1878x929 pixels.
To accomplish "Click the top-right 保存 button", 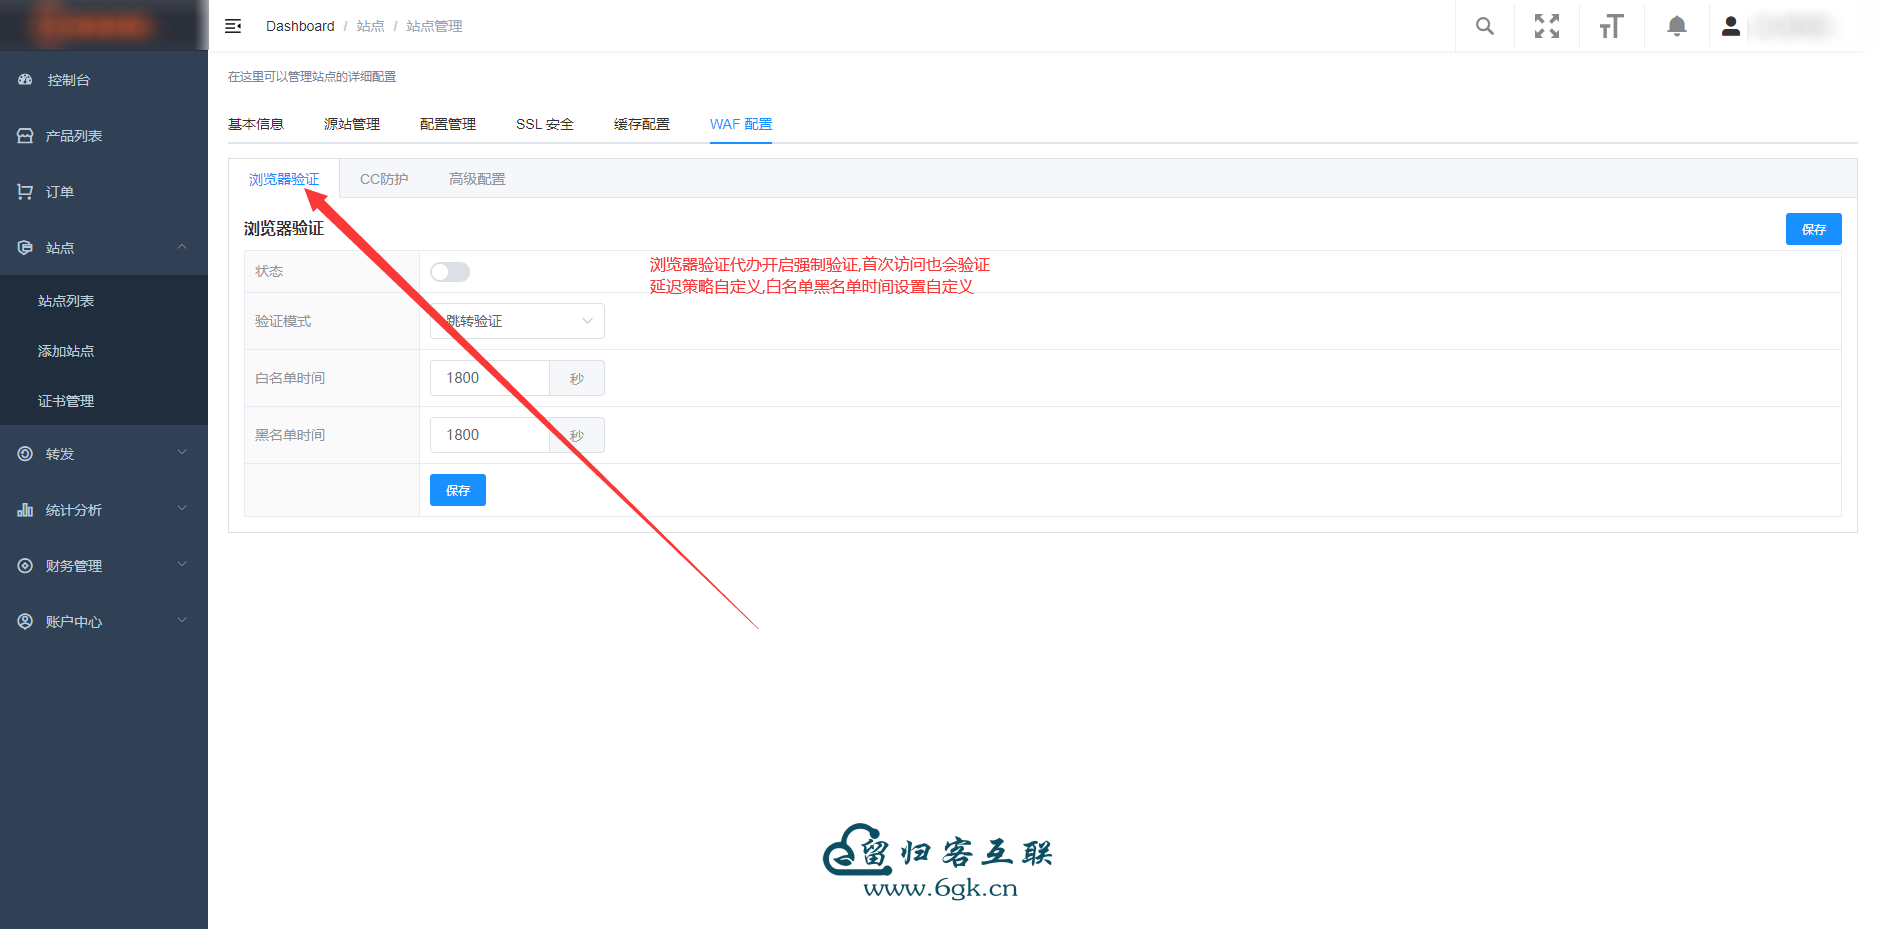I will [1813, 229].
